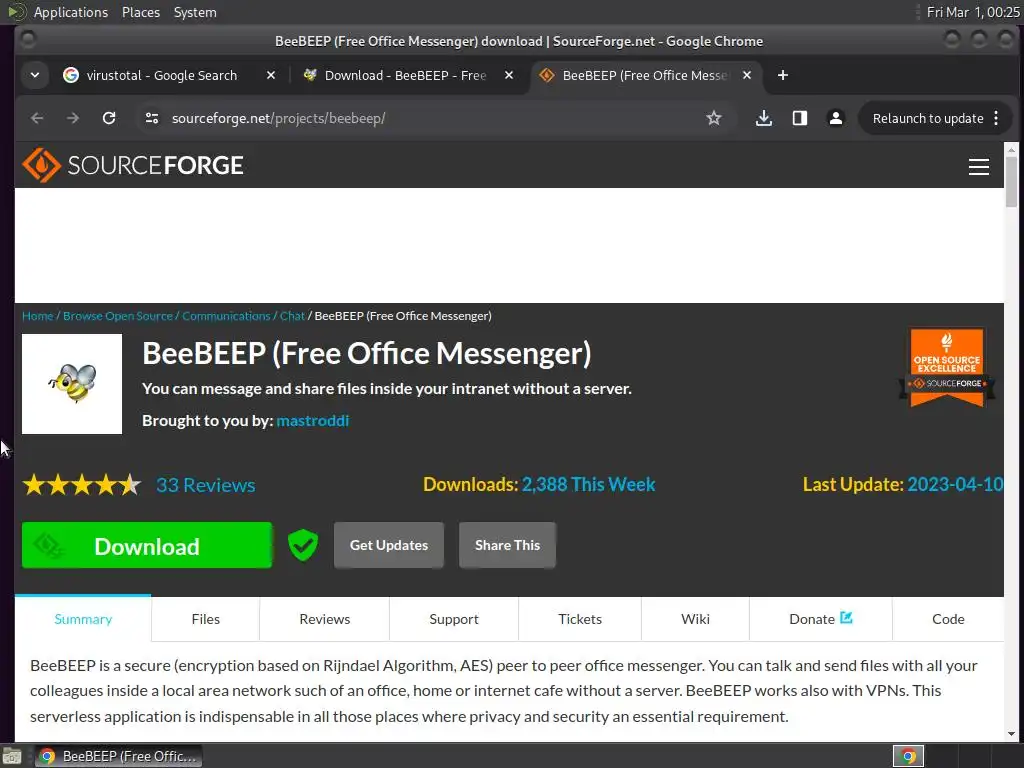The width and height of the screenshot is (1024, 768).
Task: Click the BeeBEEP bee project icon
Action: [72, 384]
